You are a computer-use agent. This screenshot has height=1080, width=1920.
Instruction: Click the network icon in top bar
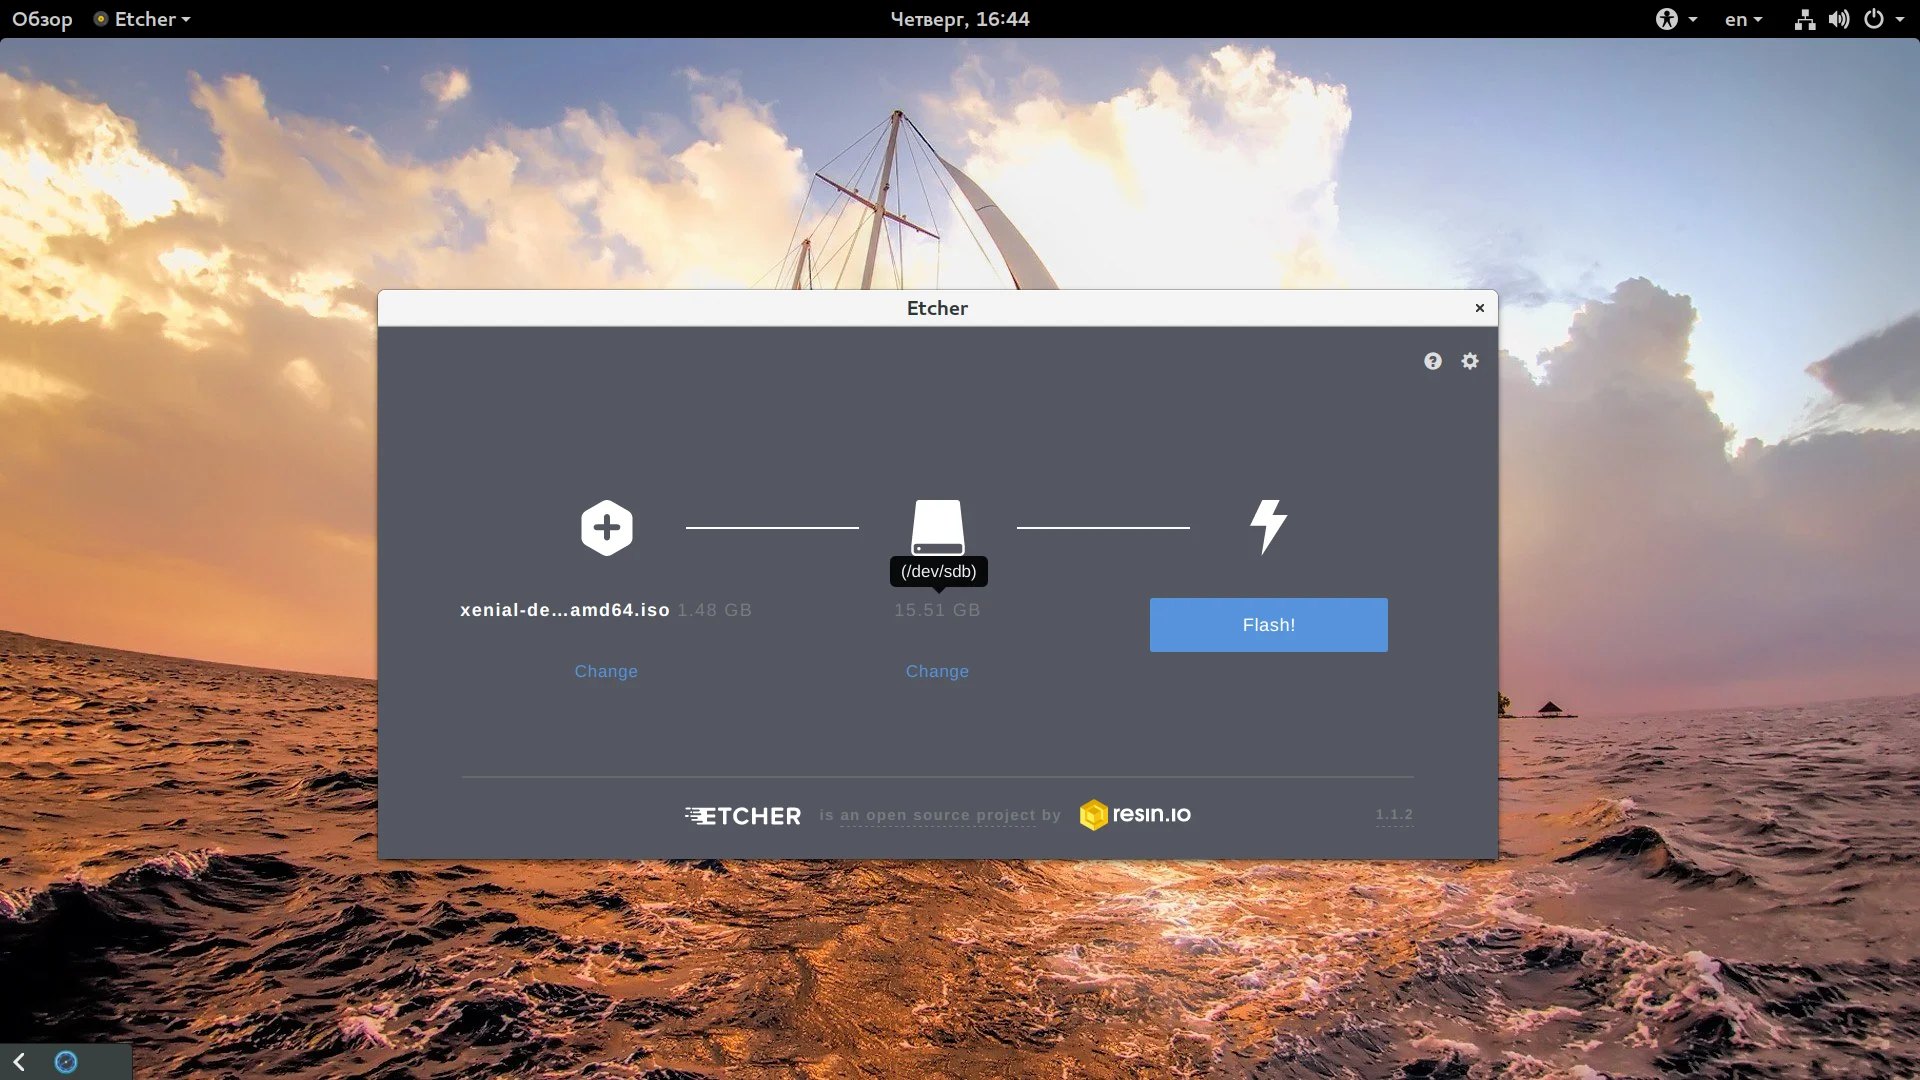point(1804,19)
